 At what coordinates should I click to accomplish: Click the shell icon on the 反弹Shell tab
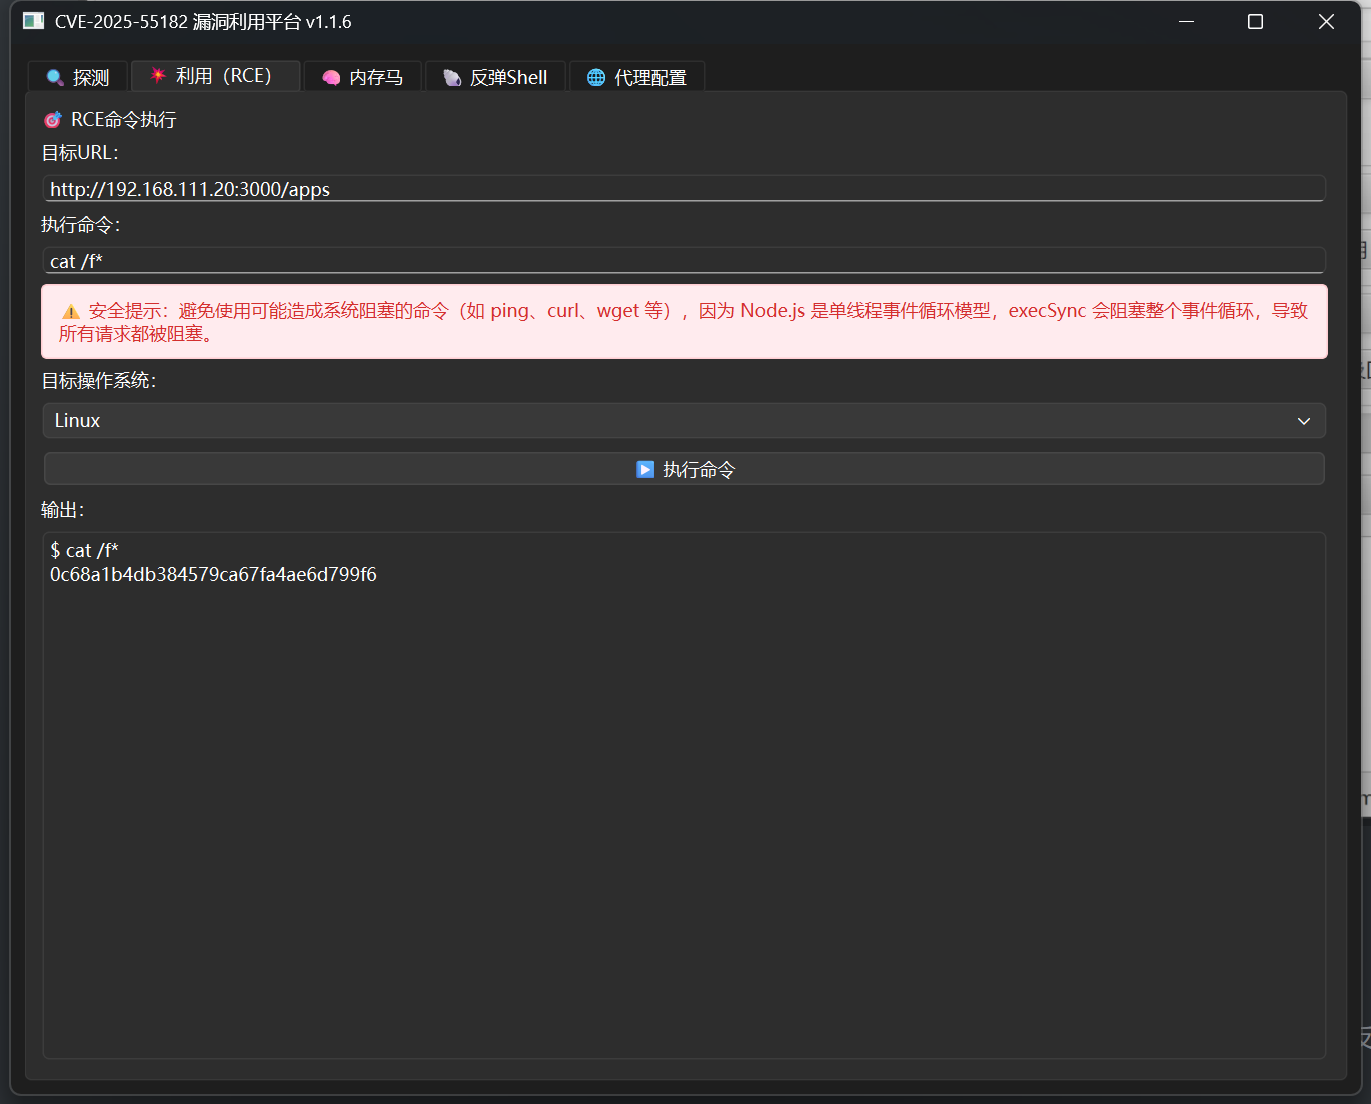tap(452, 77)
